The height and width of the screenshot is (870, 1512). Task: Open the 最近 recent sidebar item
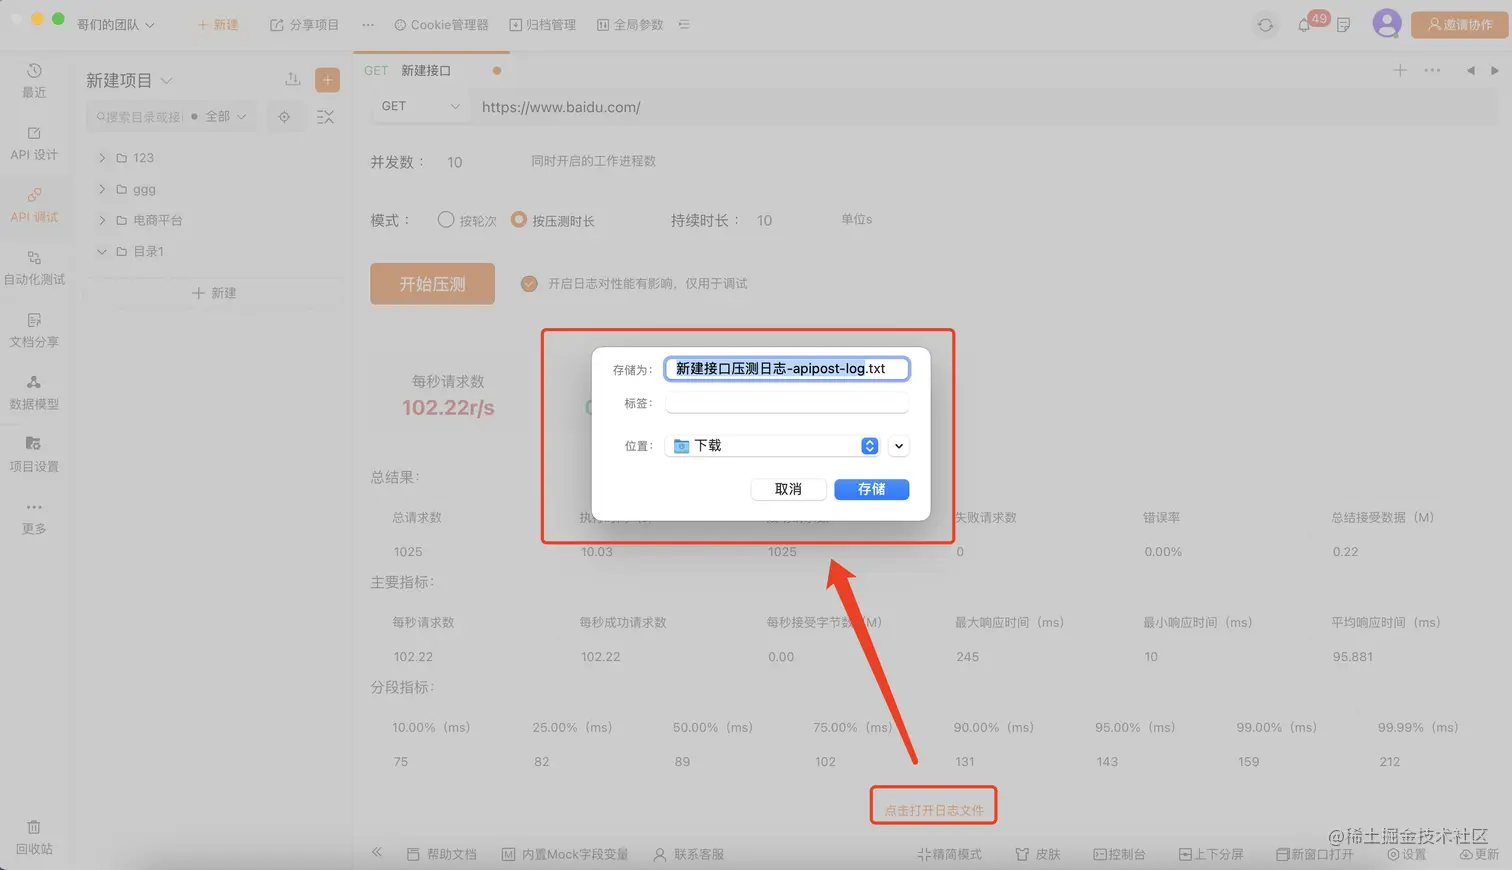[x=34, y=80]
